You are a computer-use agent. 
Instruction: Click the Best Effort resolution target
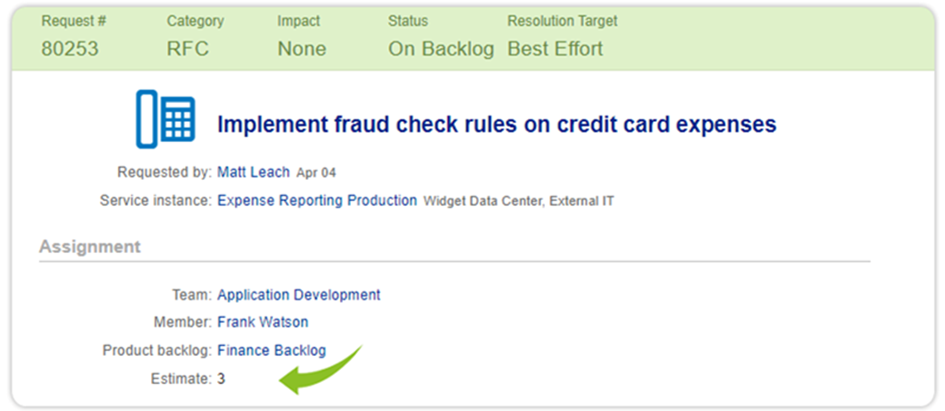pyautogui.click(x=555, y=49)
